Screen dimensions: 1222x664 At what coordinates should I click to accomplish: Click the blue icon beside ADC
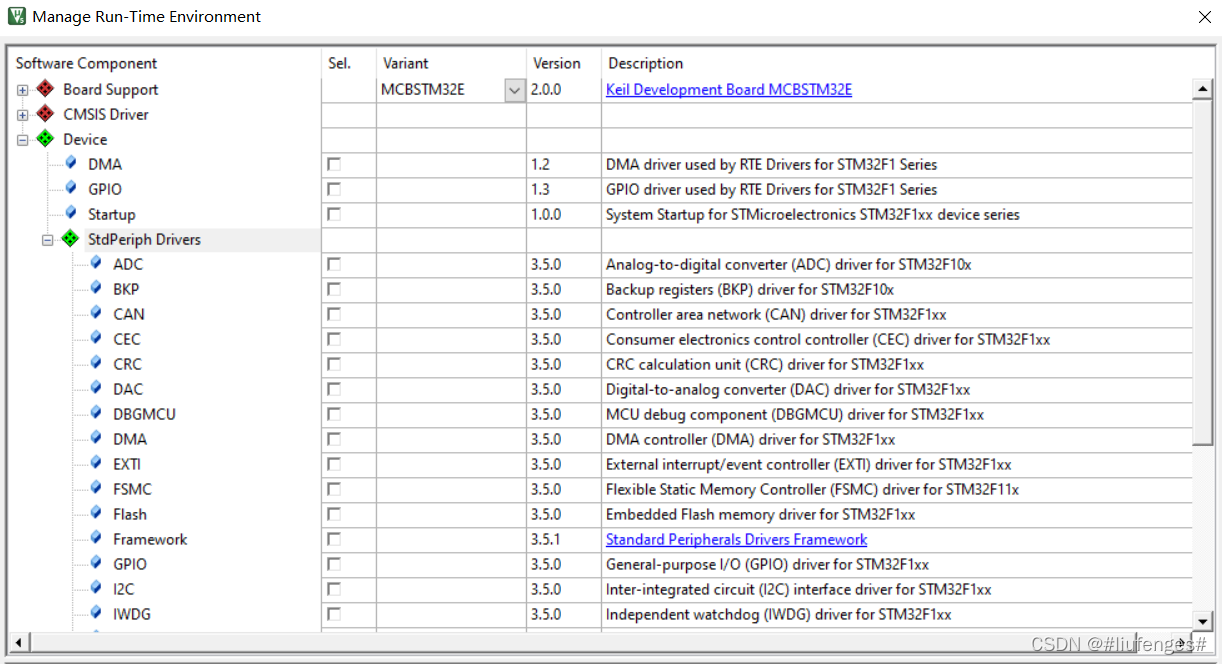click(96, 263)
